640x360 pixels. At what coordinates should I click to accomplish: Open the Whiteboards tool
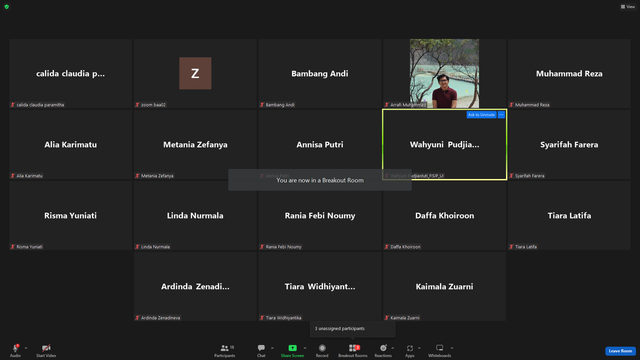440,350
